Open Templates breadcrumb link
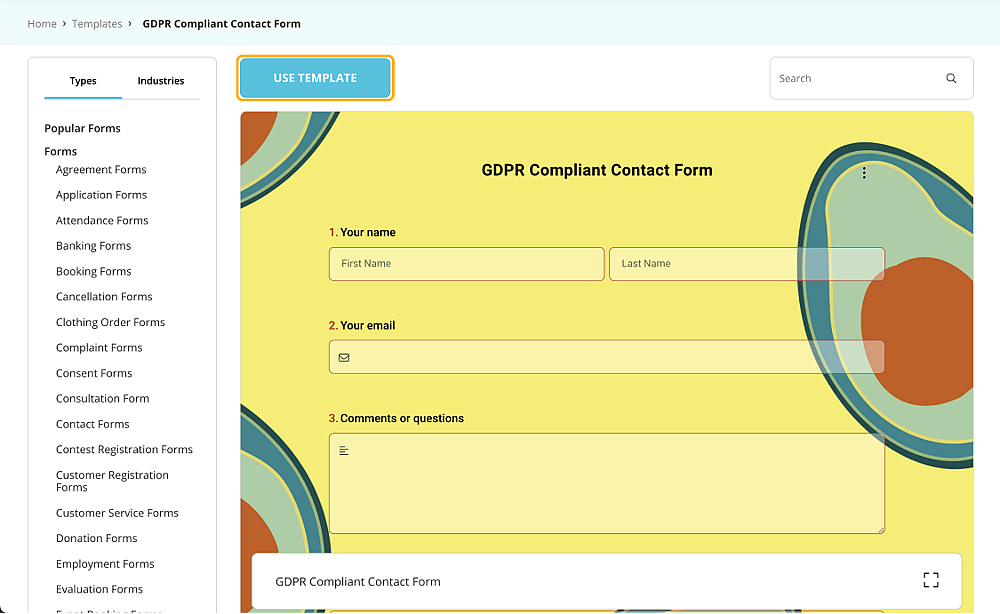1000x614 pixels. (97, 24)
